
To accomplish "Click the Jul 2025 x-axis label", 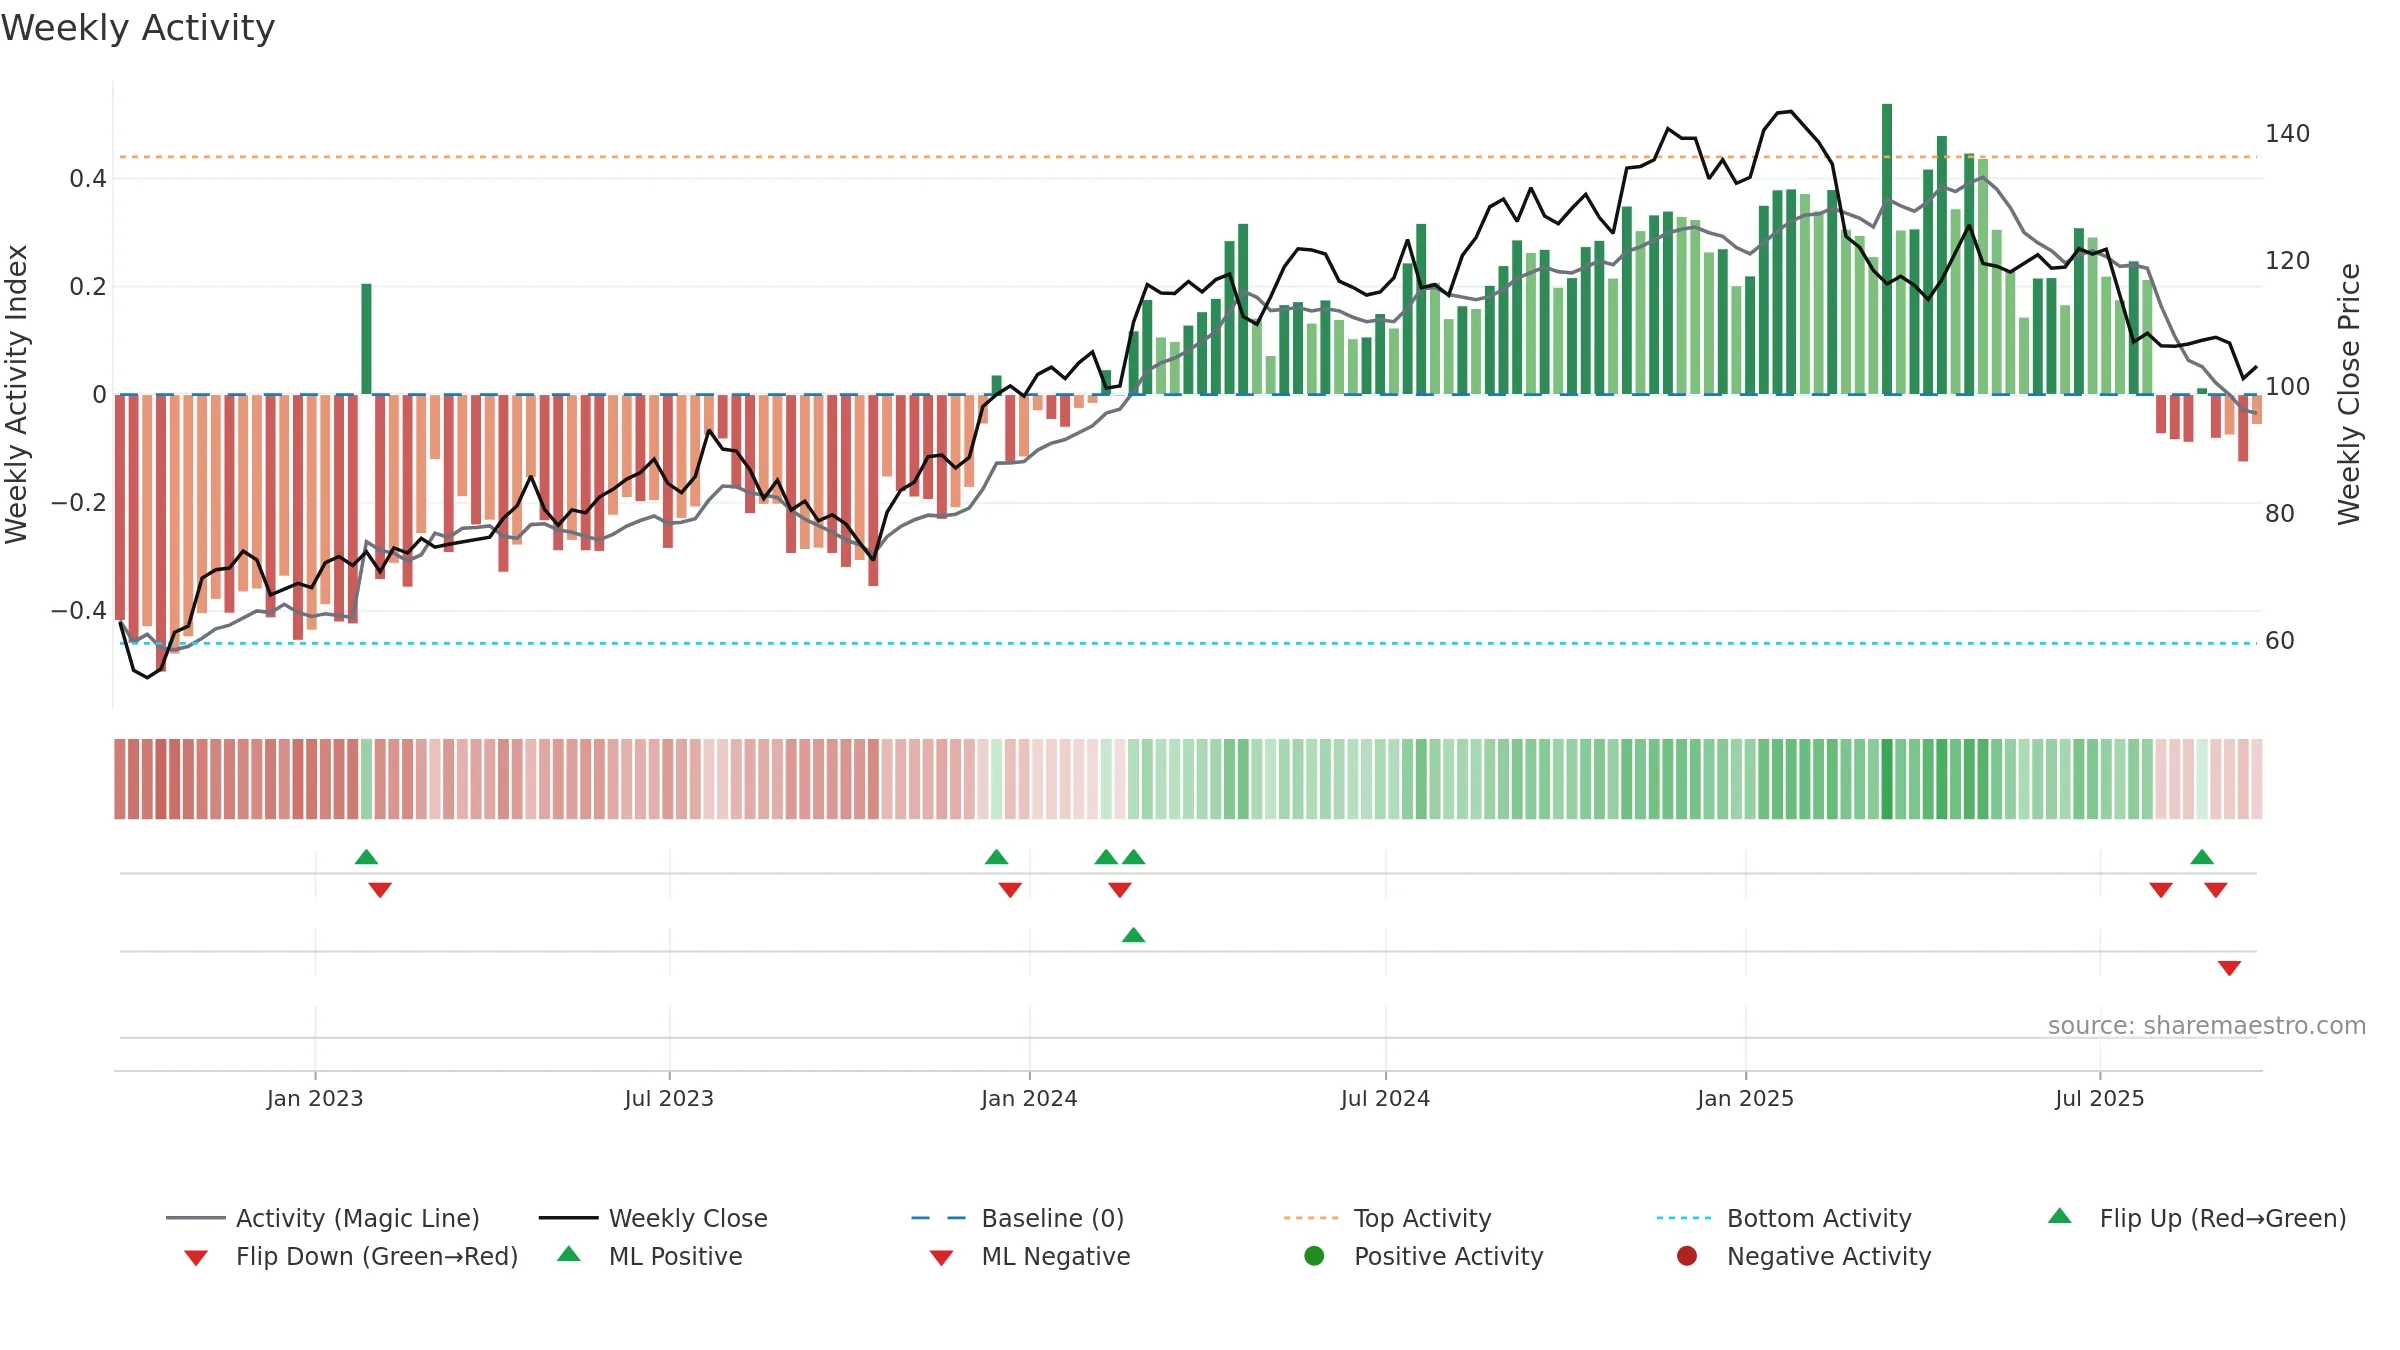I will click(x=2100, y=1099).
